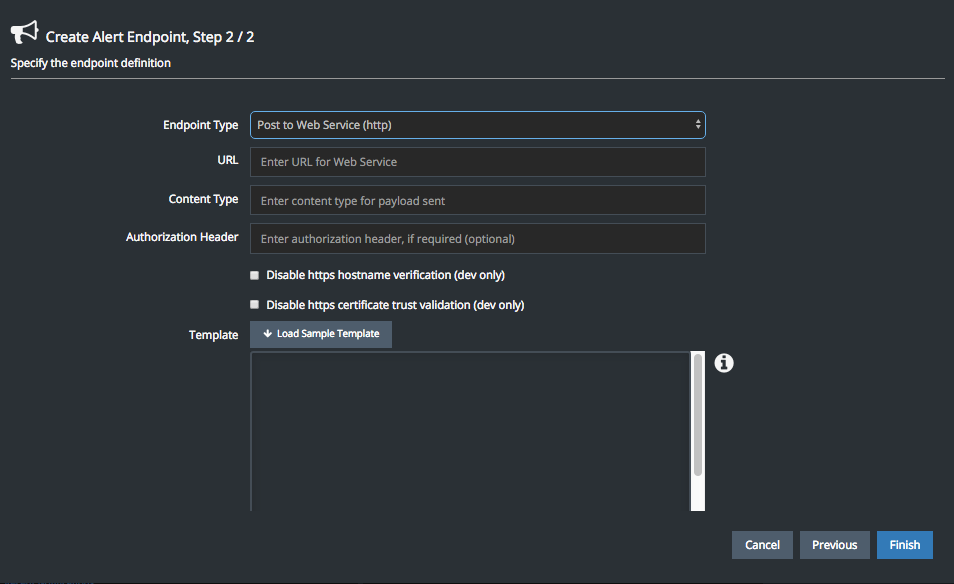The image size is (954, 584).
Task: Toggle Disable https certificate trust validation checkbox
Action: coord(255,305)
